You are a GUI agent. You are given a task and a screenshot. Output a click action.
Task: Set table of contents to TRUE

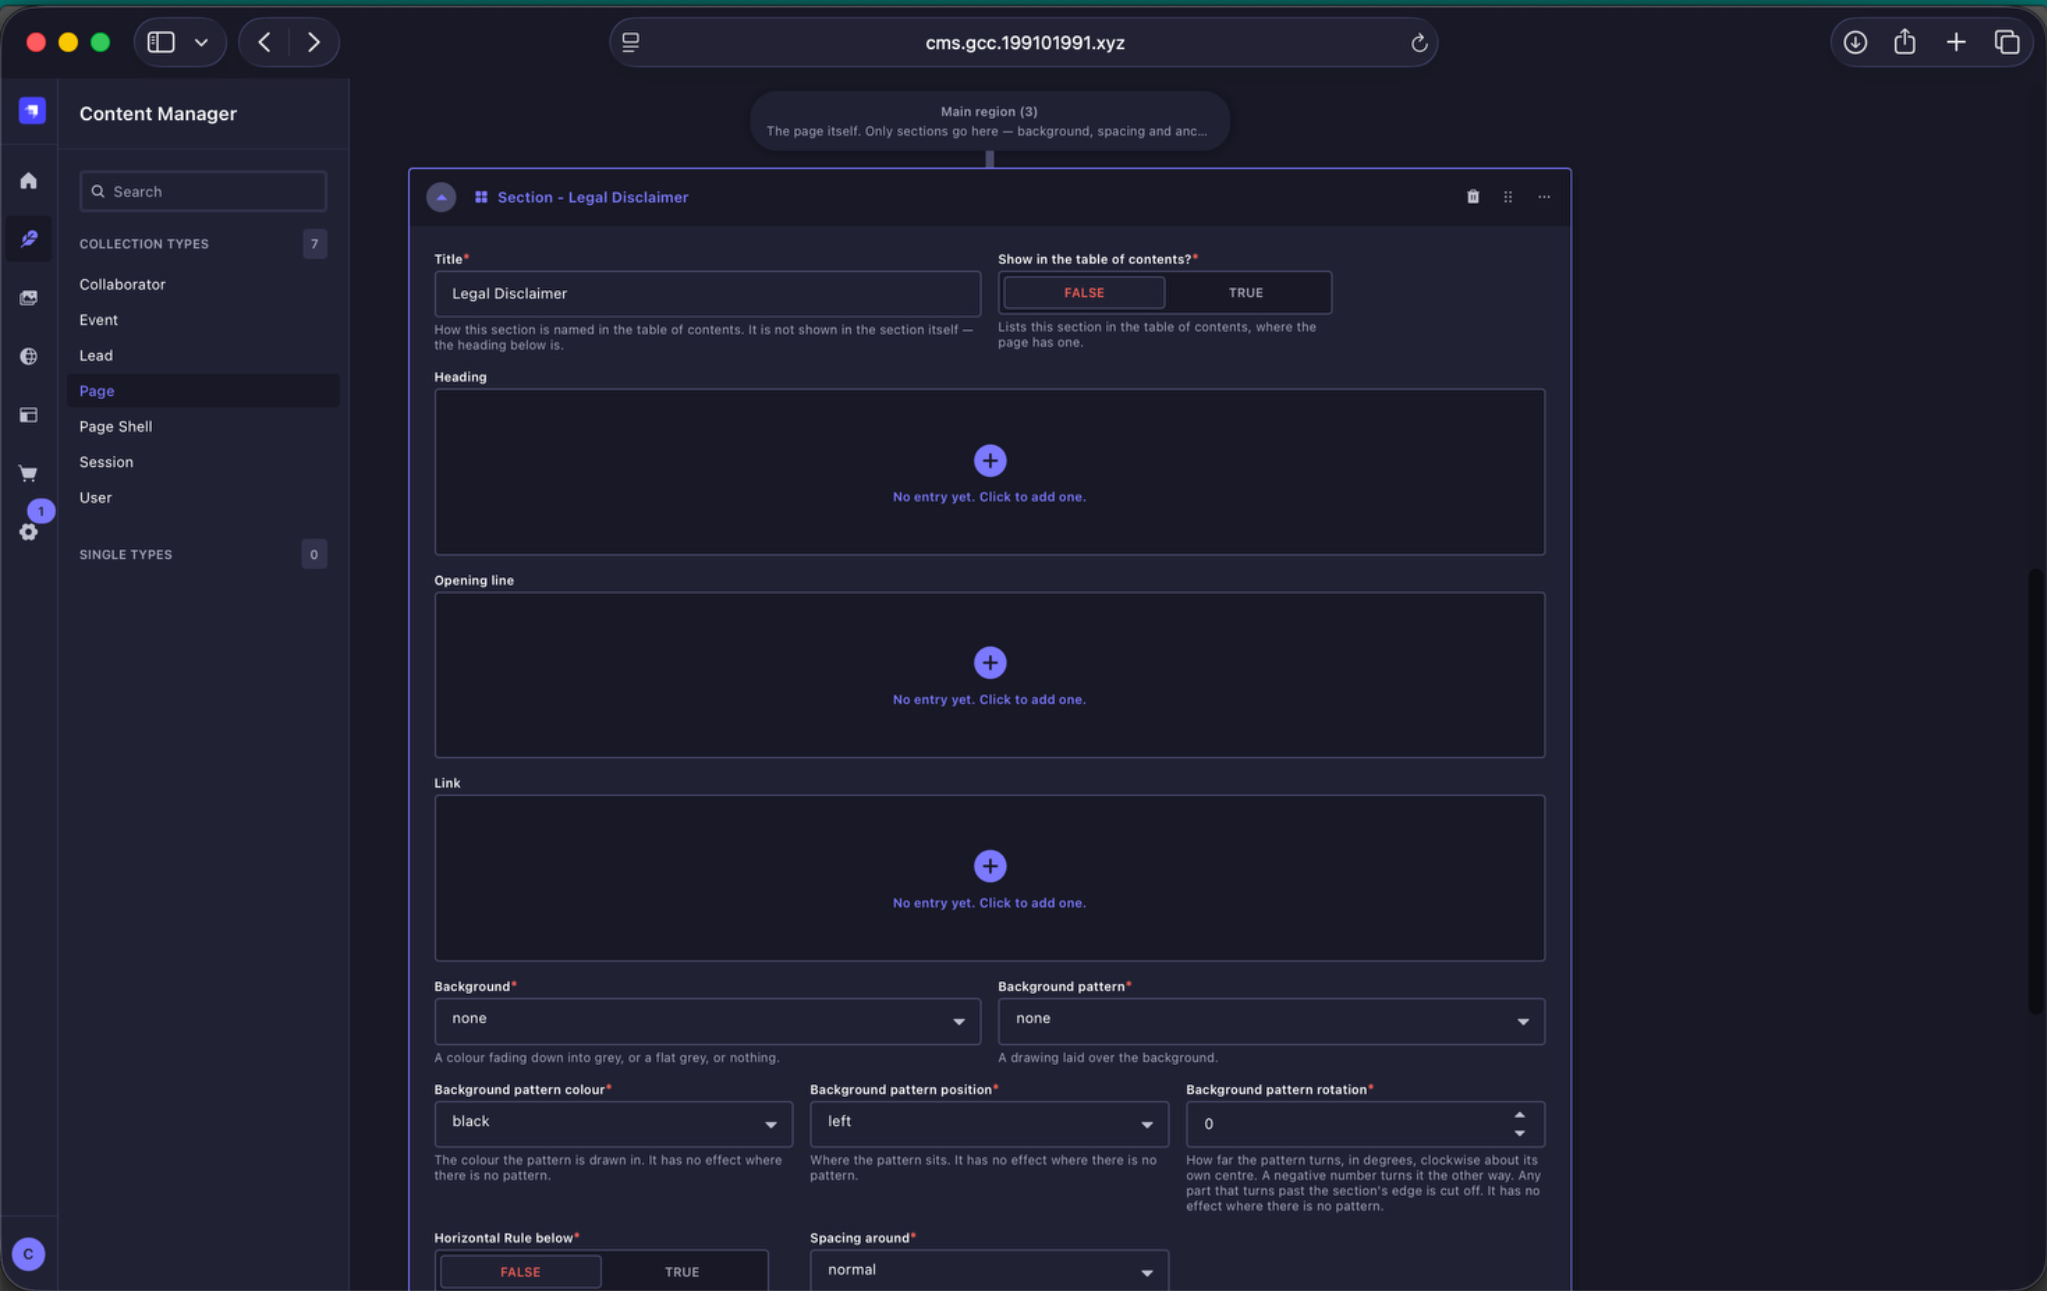[1245, 293]
